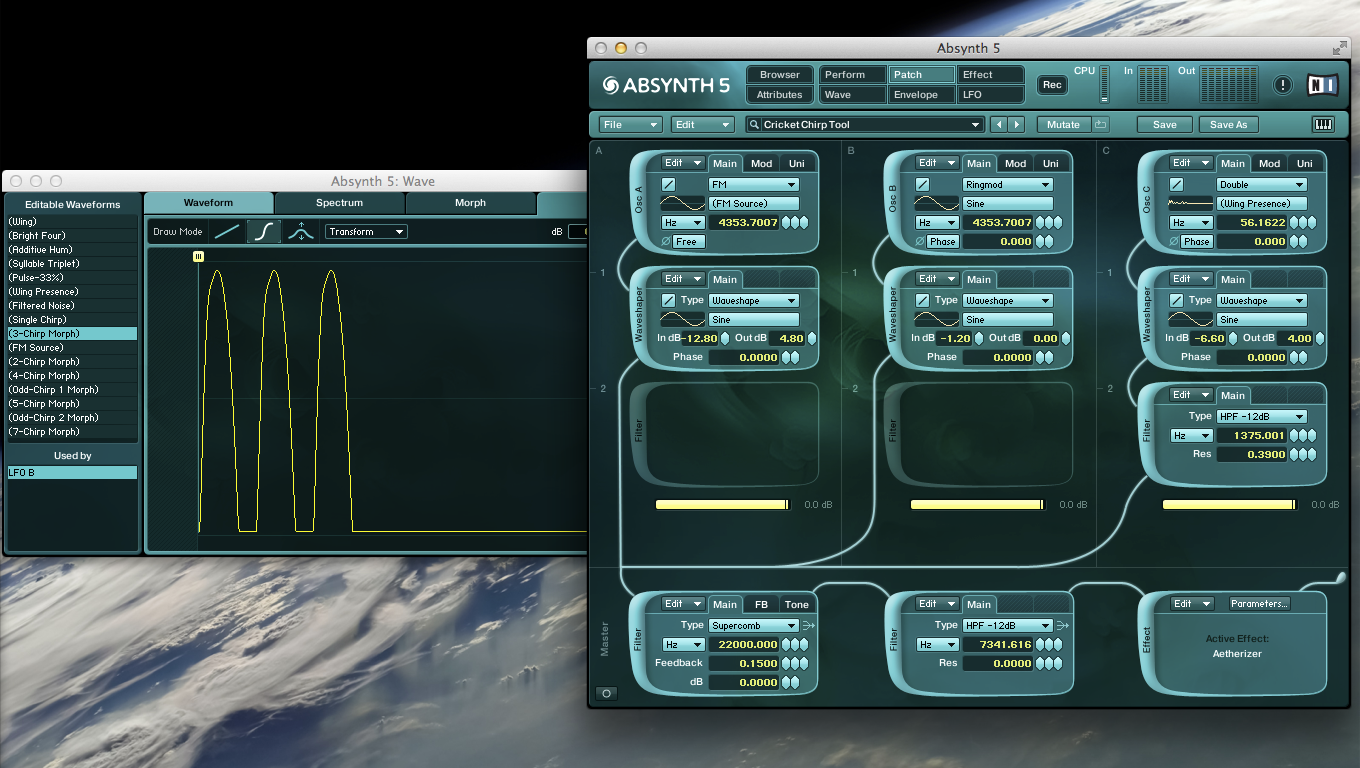This screenshot has height=768, width=1360.
Task: Click Osc B Sine waveform preview
Action: tap(935, 203)
